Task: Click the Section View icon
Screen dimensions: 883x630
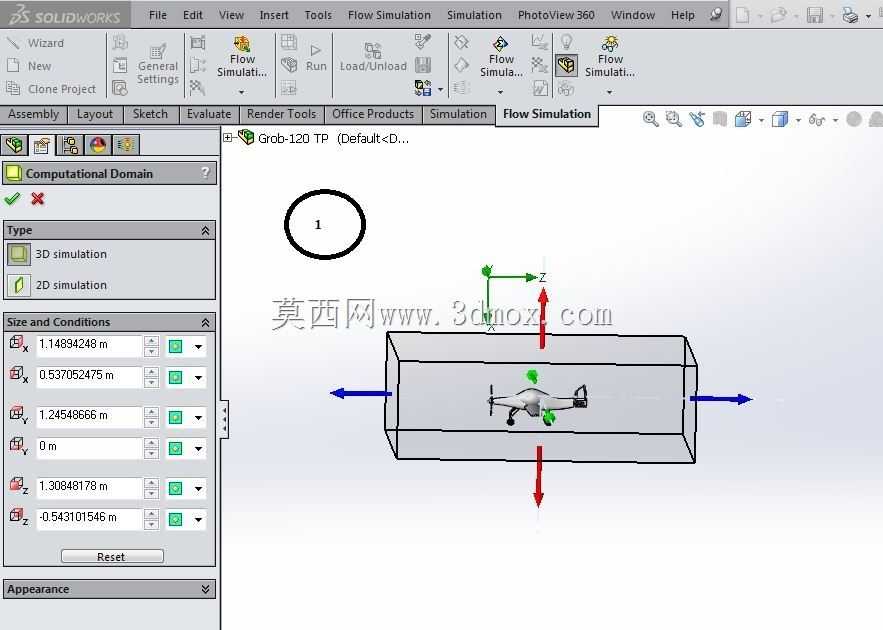Action: click(x=720, y=119)
